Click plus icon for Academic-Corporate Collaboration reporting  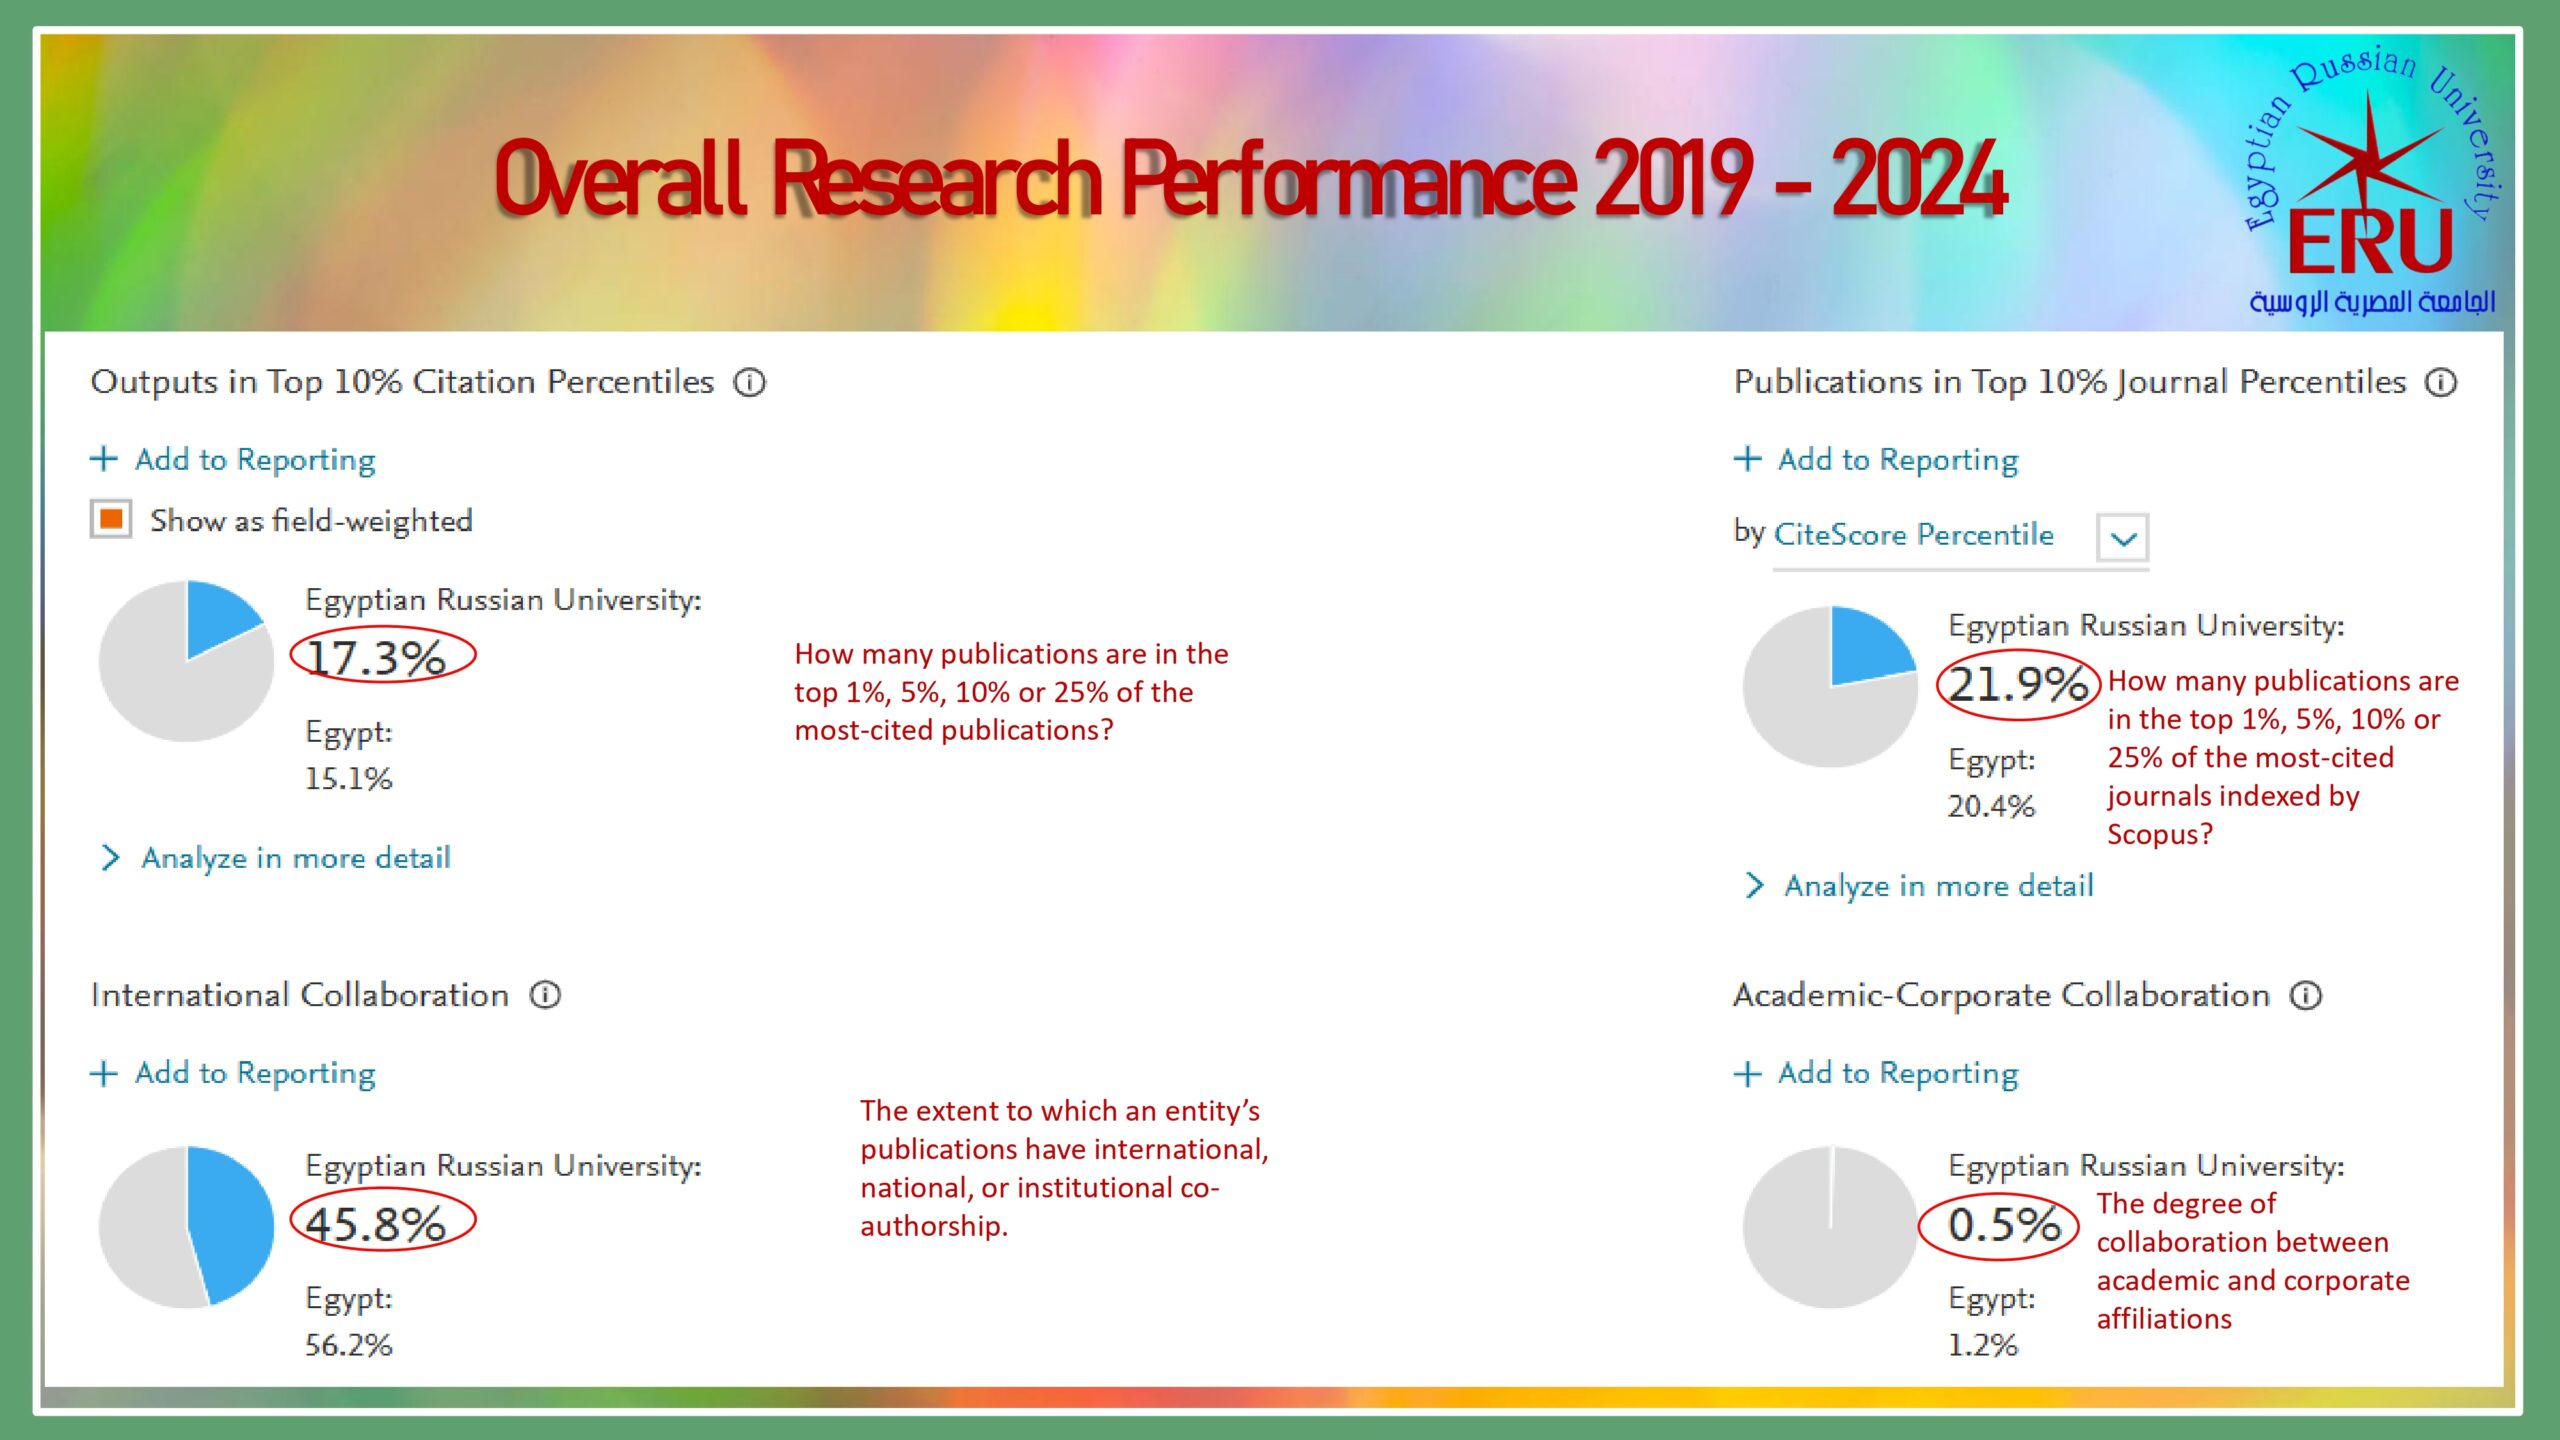[x=1747, y=1073]
